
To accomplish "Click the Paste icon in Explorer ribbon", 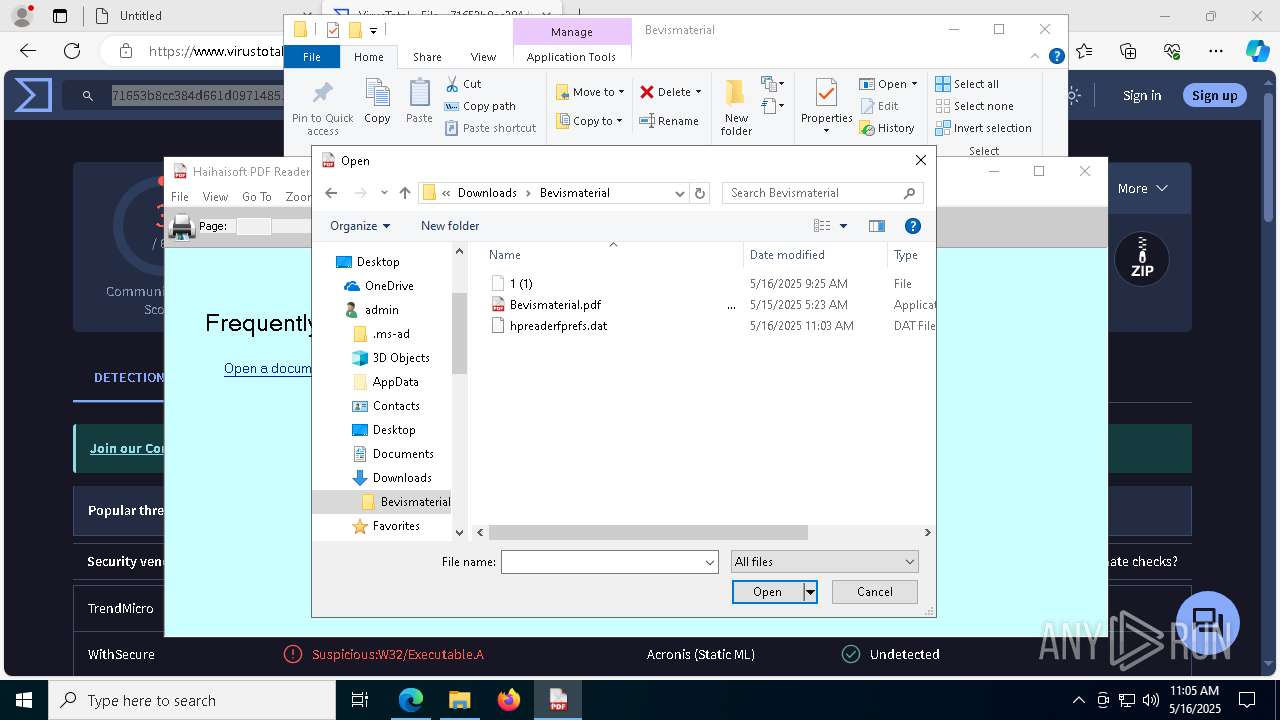I will point(419,101).
